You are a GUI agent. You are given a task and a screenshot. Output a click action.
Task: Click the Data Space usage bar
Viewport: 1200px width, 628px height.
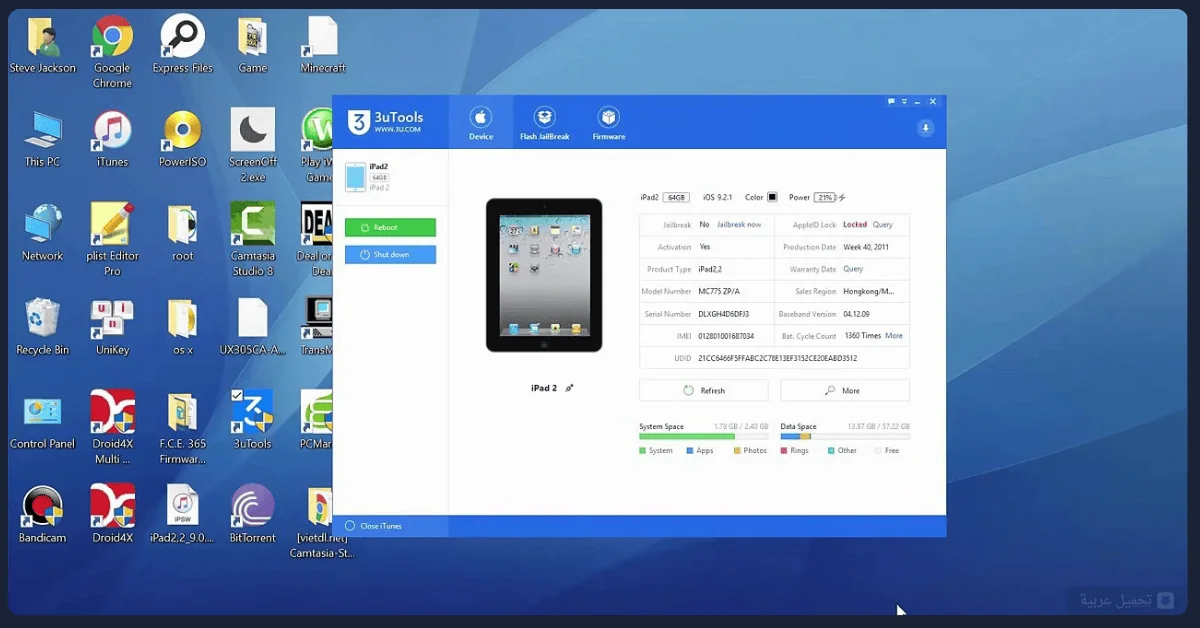[845, 437]
